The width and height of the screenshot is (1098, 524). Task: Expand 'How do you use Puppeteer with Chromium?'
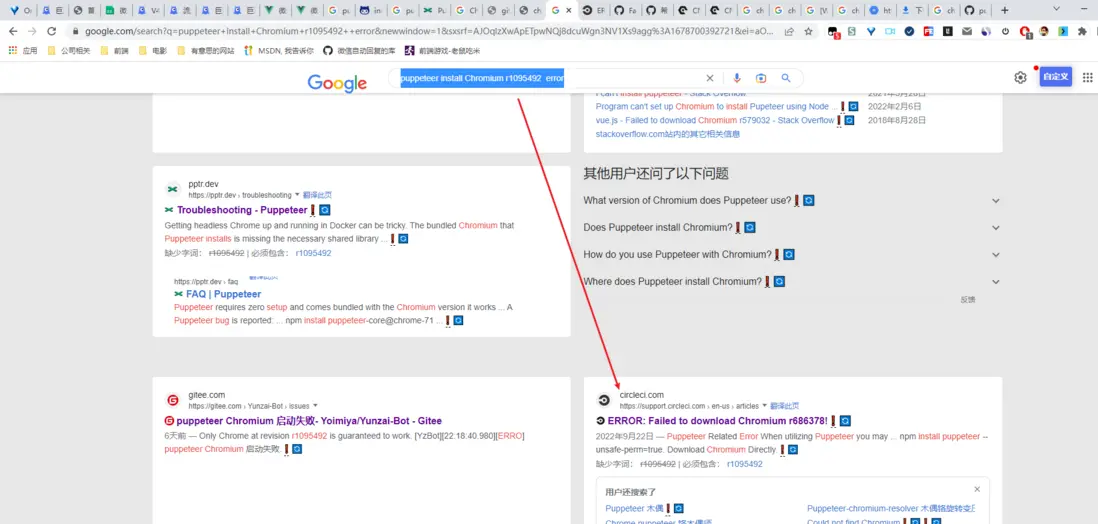(x=996, y=254)
